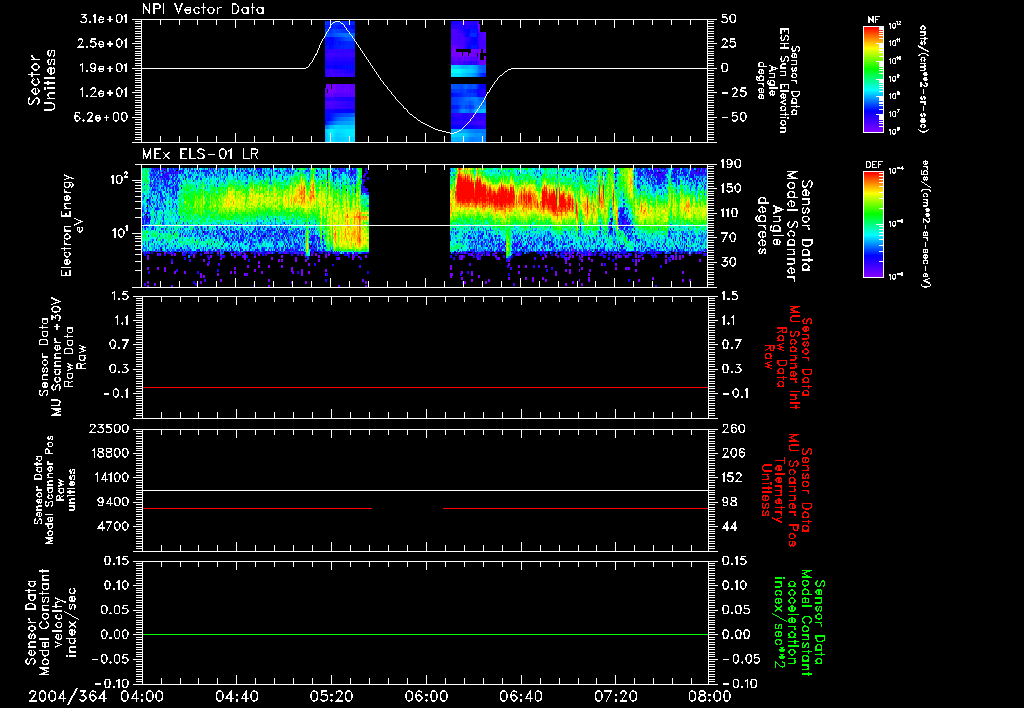Click the 07:20 time axis label
The image size is (1024, 708).
[x=615, y=696]
